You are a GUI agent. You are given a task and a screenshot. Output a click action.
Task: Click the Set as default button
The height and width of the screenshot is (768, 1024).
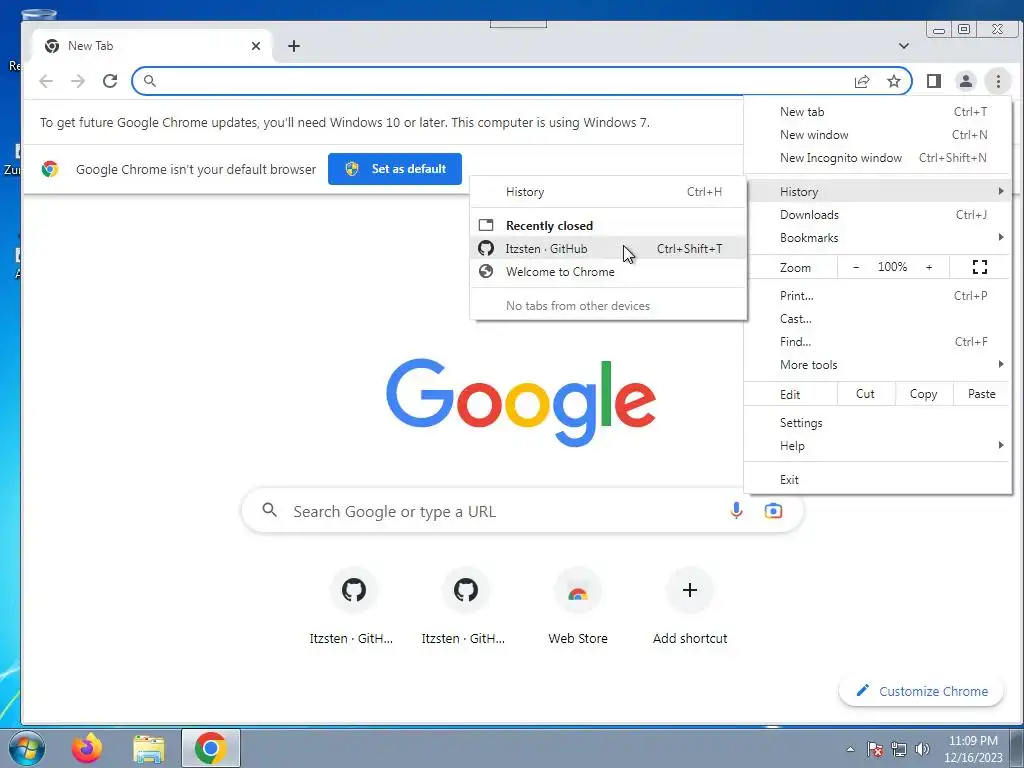tap(394, 169)
